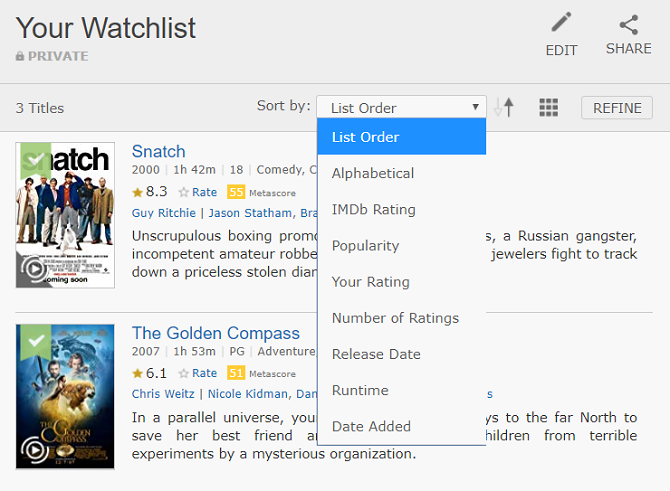This screenshot has width=670, height=491.
Task: Open the Sort by List Order dropdown
Action: (x=401, y=108)
